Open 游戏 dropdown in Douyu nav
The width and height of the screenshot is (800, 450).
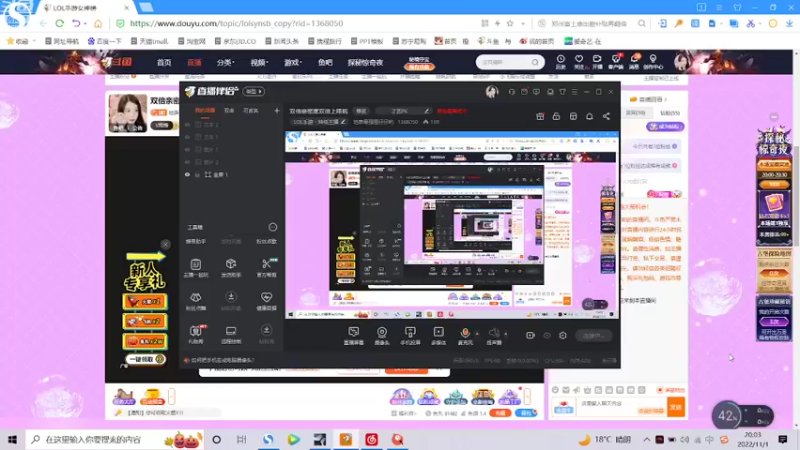(x=293, y=62)
